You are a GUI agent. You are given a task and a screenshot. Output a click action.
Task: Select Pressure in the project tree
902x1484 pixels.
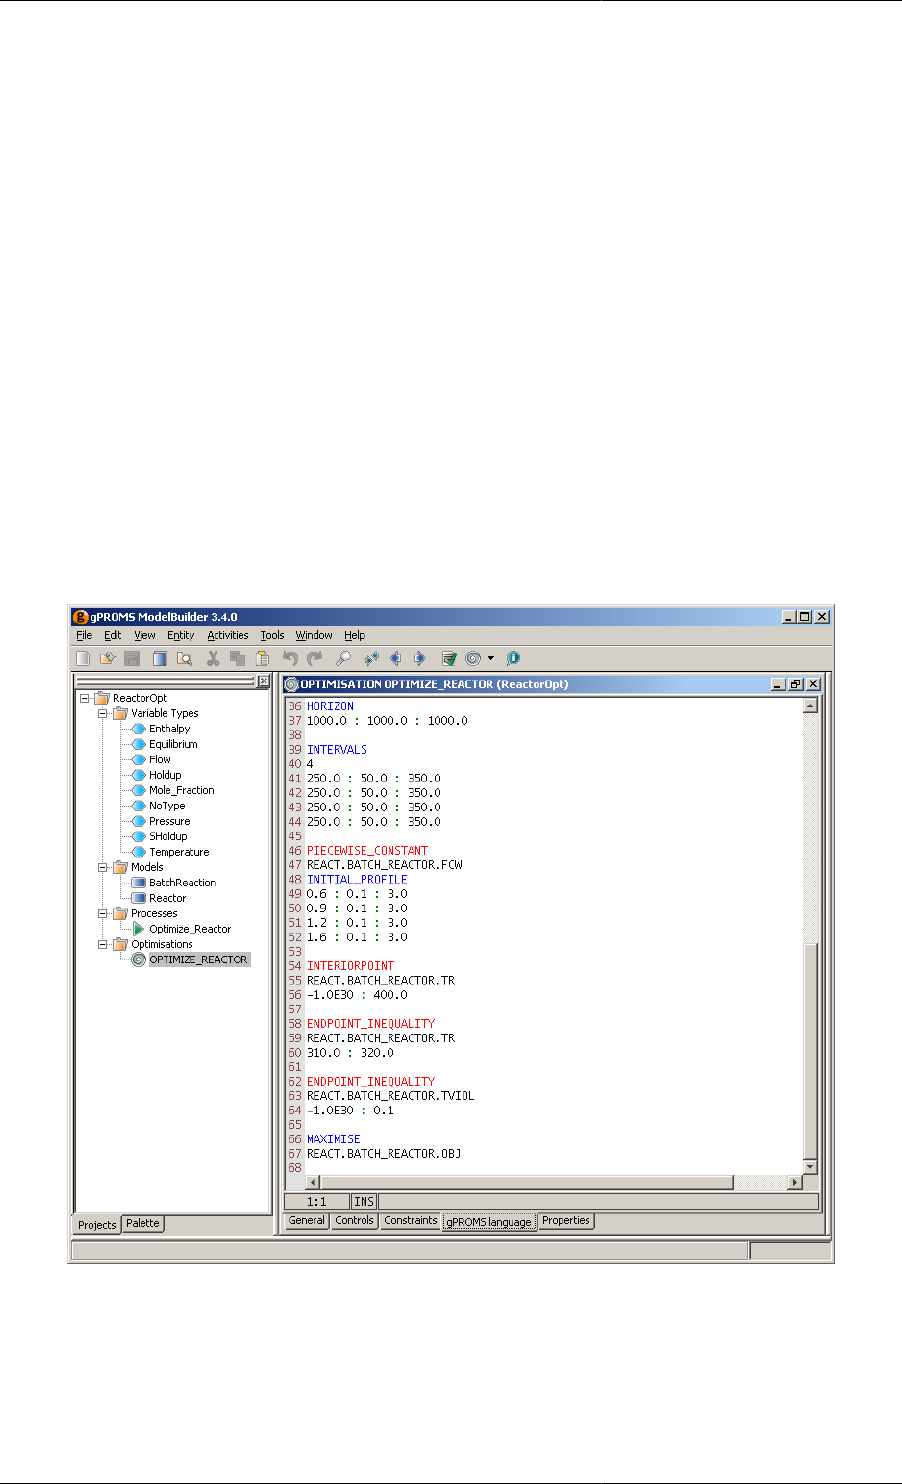(169, 821)
